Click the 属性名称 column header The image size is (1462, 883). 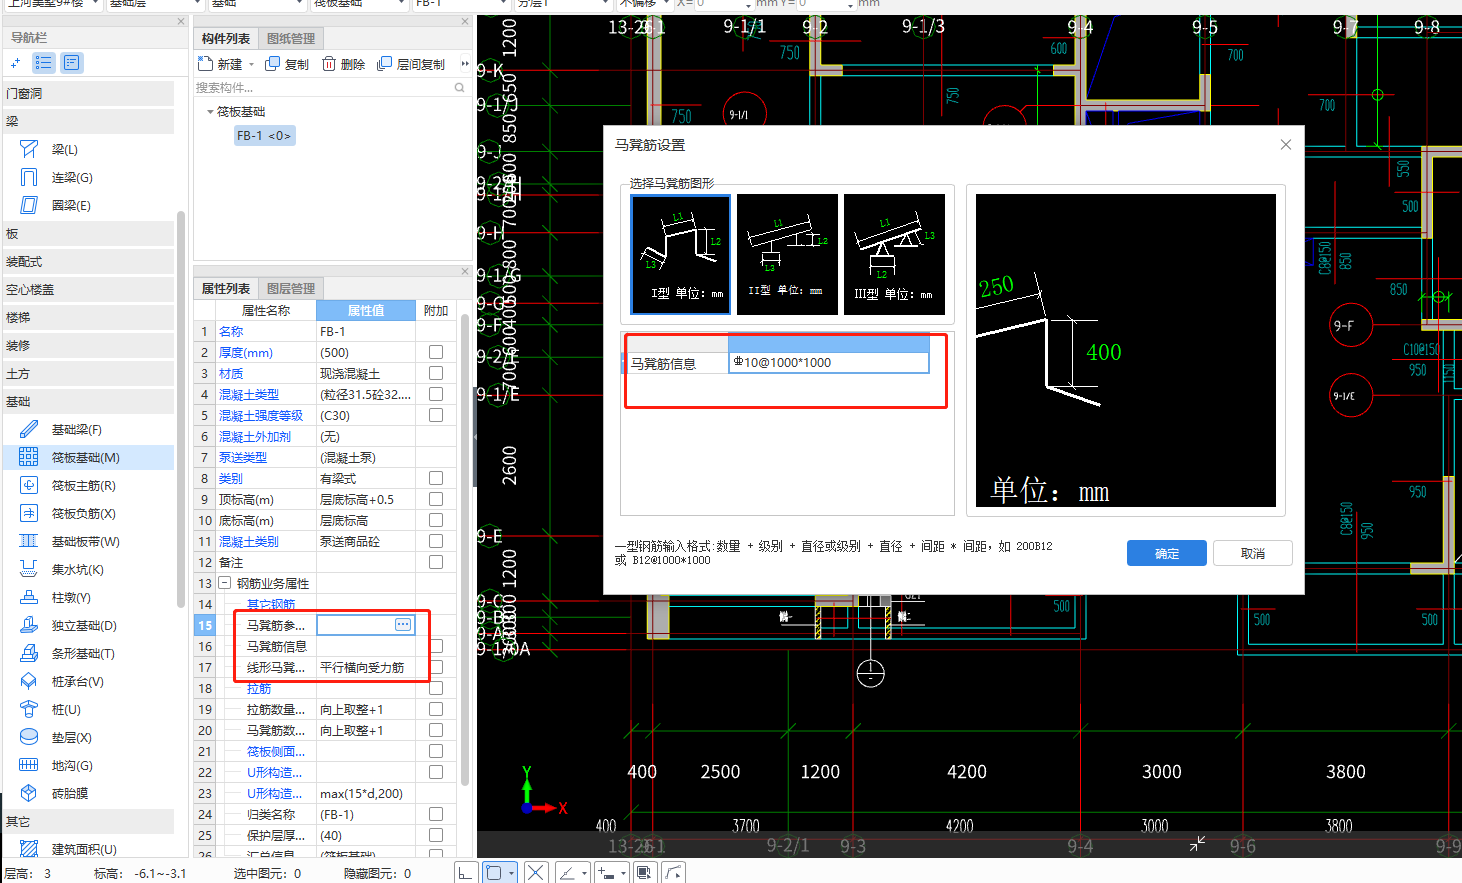(266, 310)
